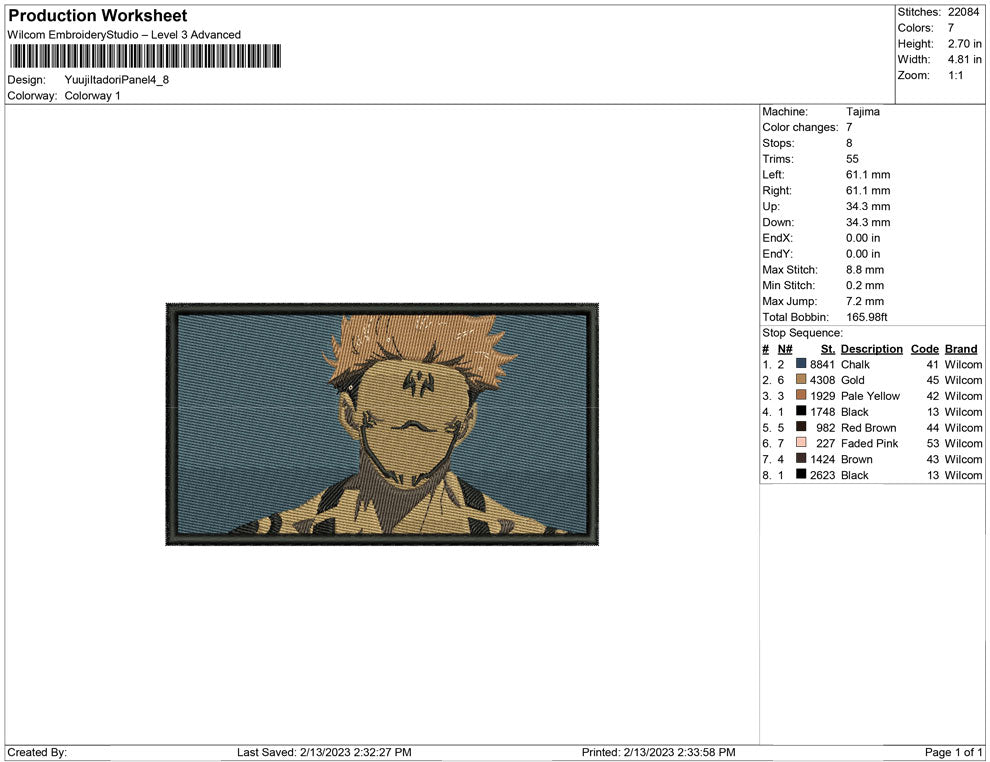The width and height of the screenshot is (990, 762).
Task: Click the Pale Yellow description text
Action: click(x=871, y=396)
